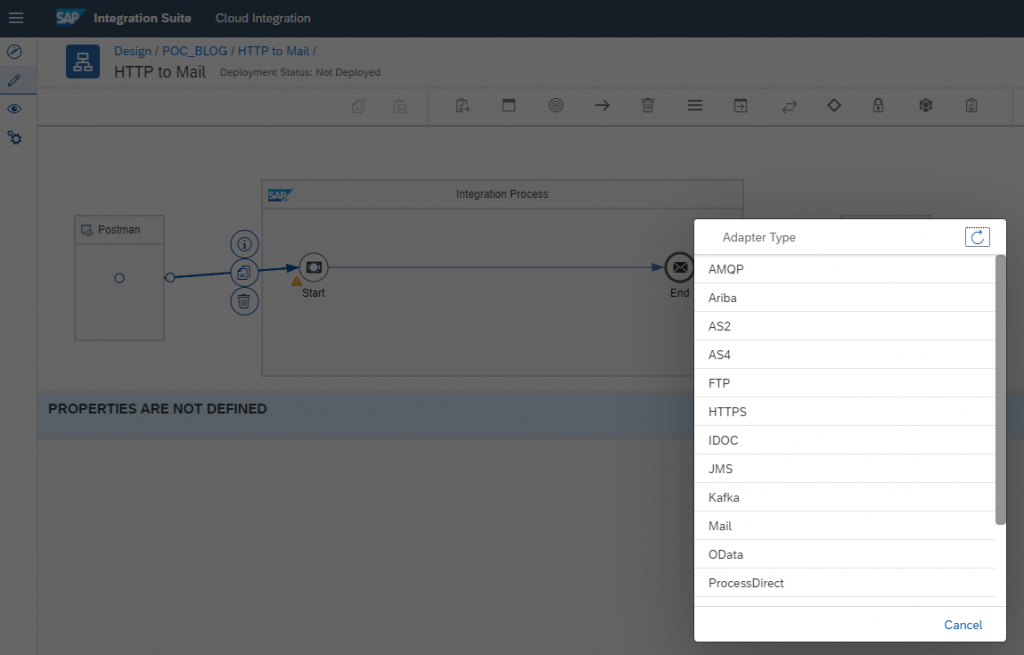The width and height of the screenshot is (1024, 655).
Task: Select the Call step toolbar icon
Action: [x=741, y=105]
